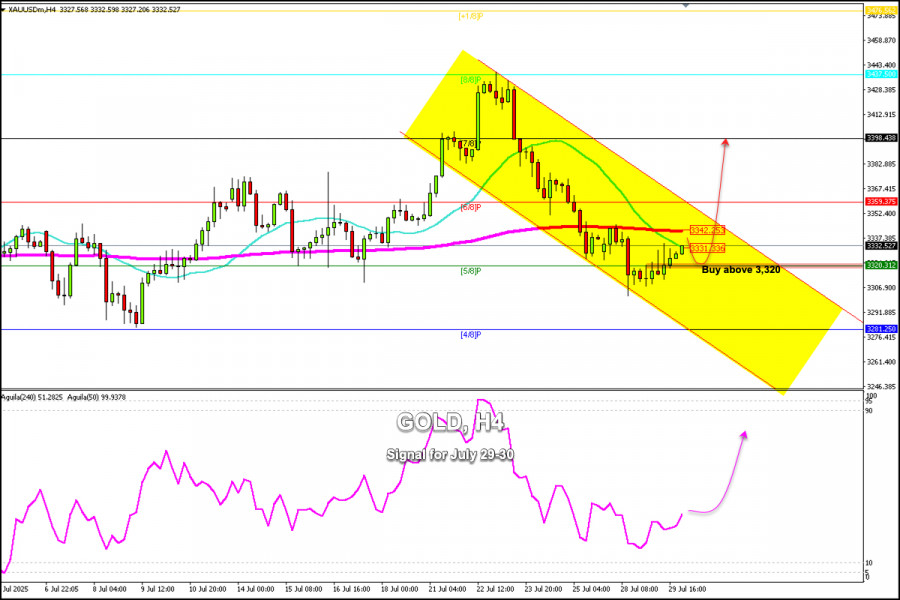The image size is (900, 600).
Task: Click the '22 Jul 12:00' time label
Action: tap(495, 589)
